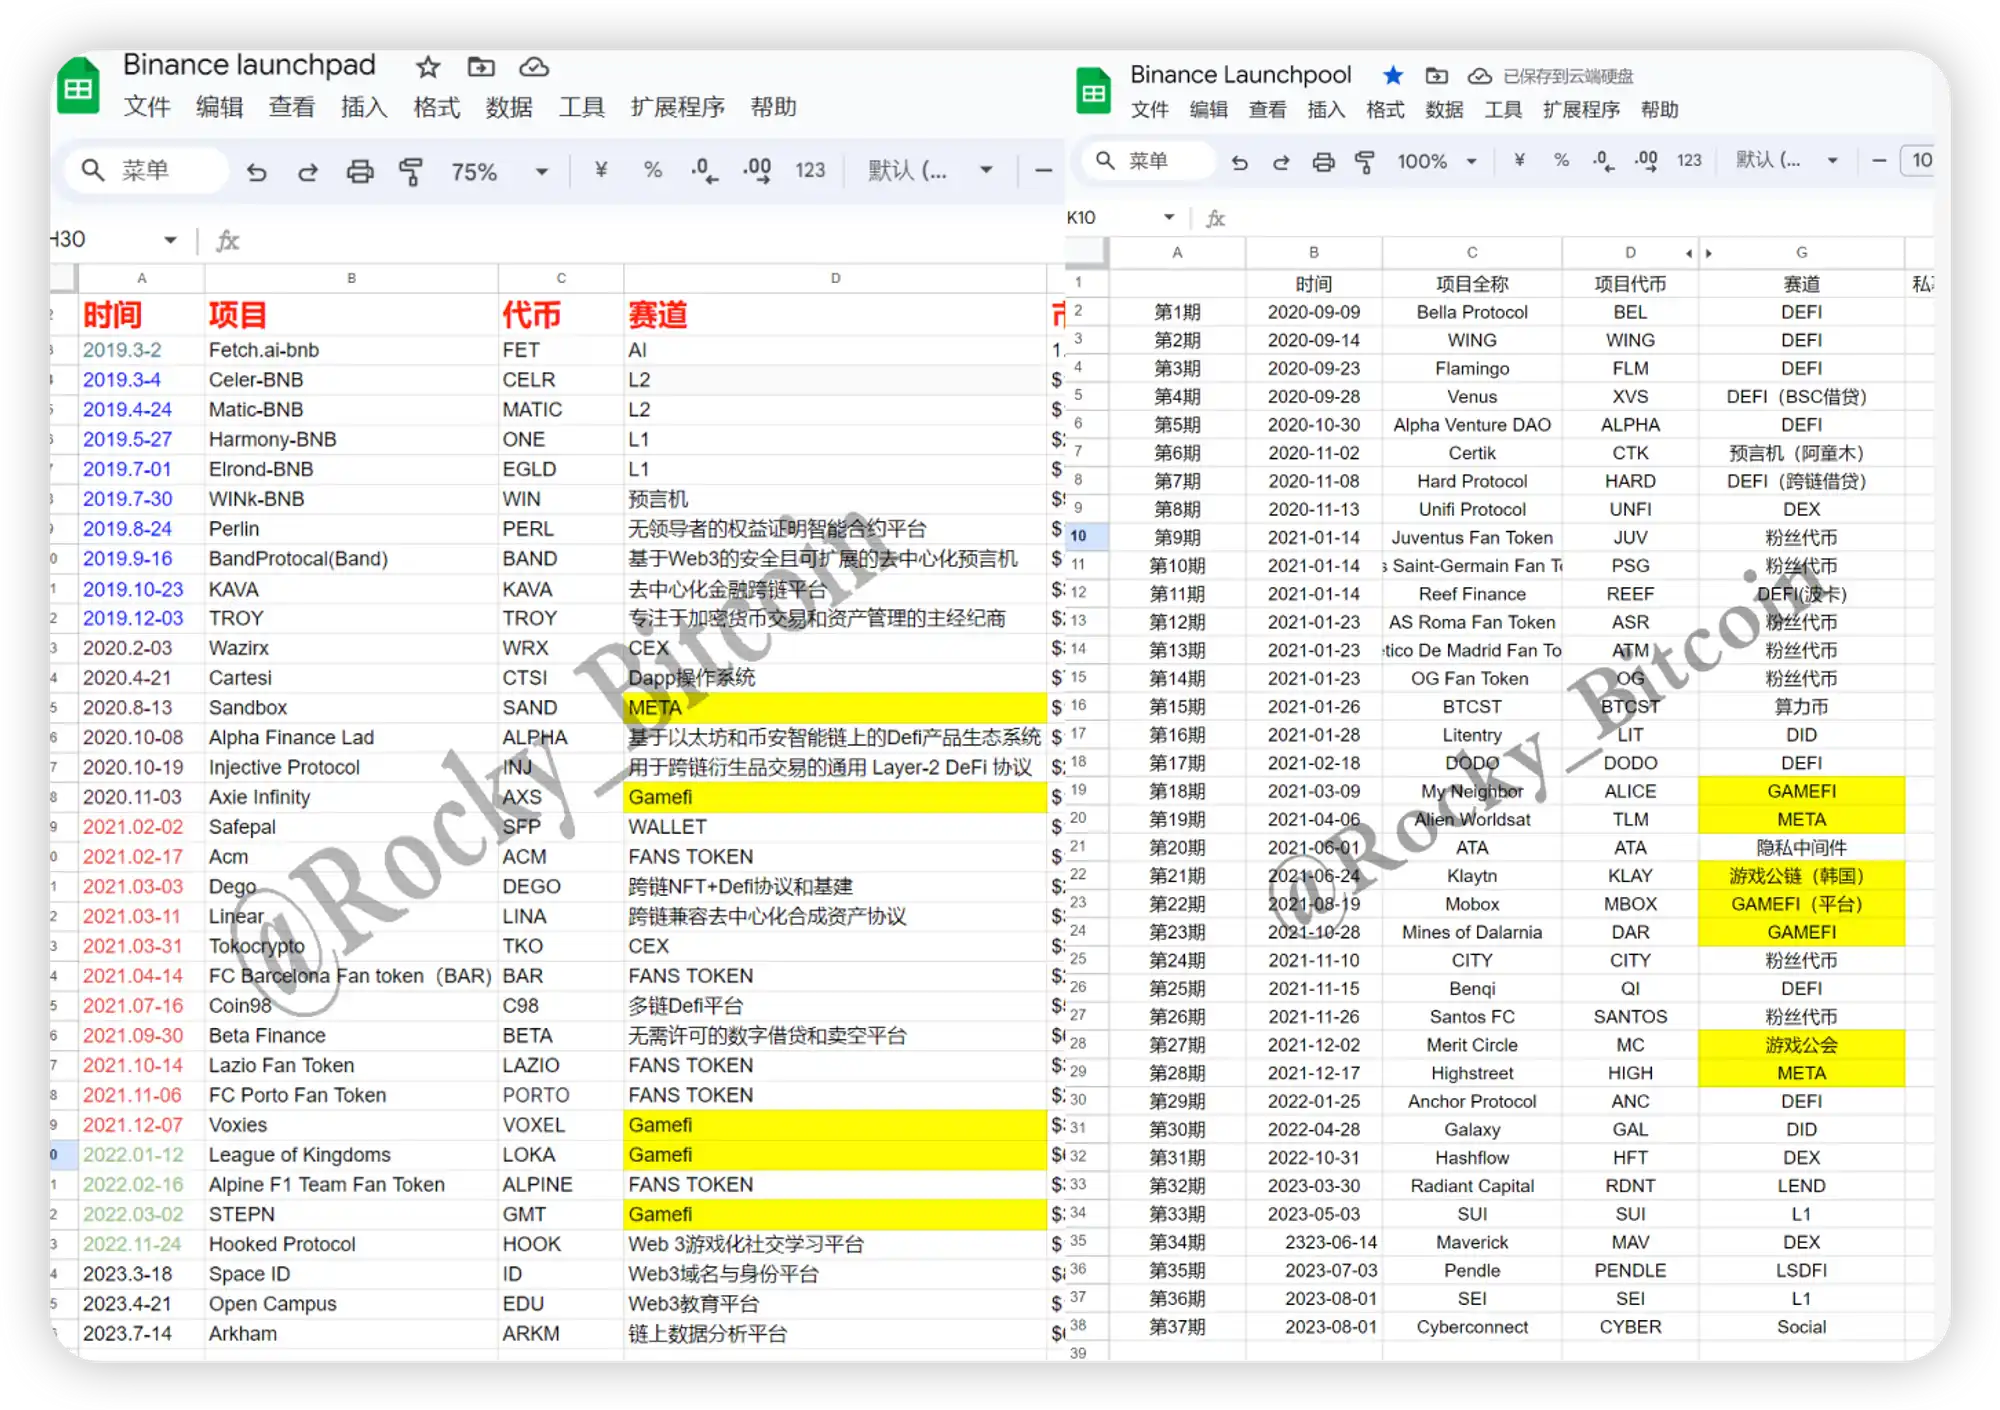2000x1410 pixels.
Task: Click the Sheets logo in Binance launchpad
Action: tap(78, 87)
